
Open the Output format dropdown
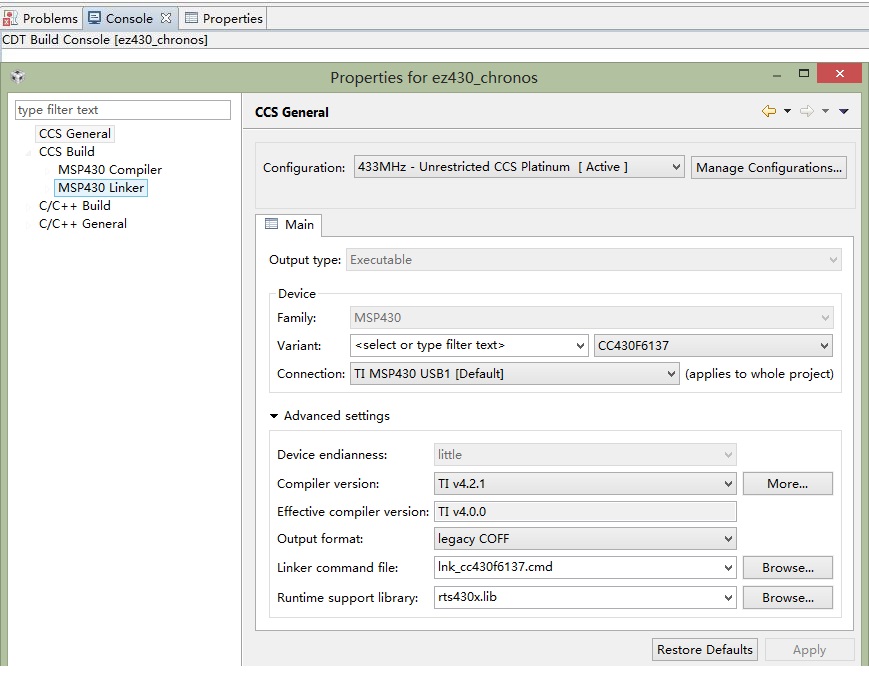tap(728, 539)
